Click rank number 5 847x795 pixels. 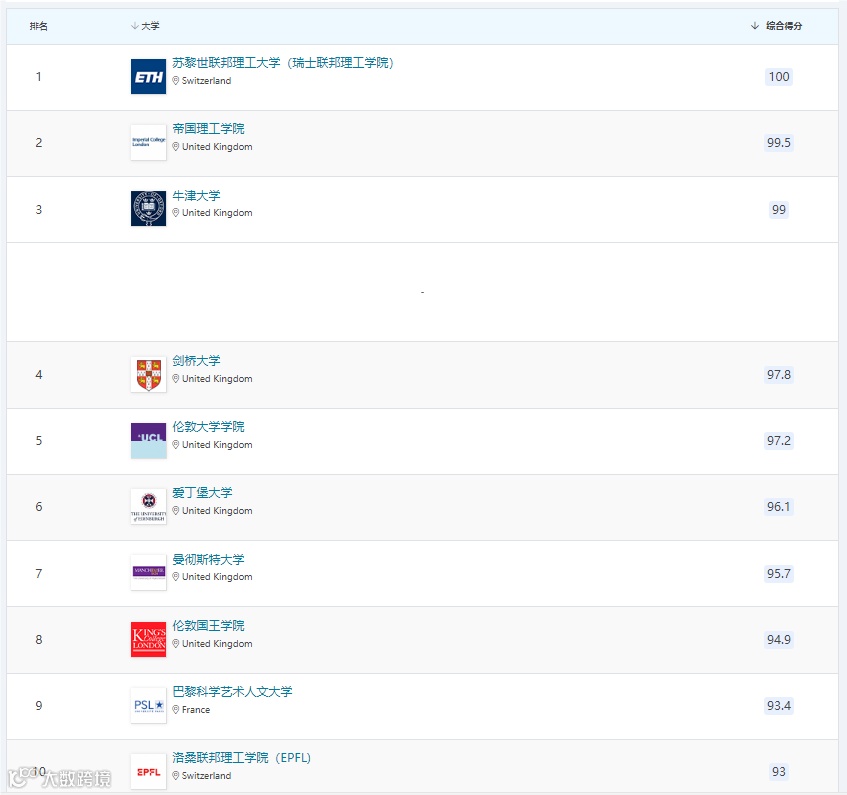coord(38,441)
